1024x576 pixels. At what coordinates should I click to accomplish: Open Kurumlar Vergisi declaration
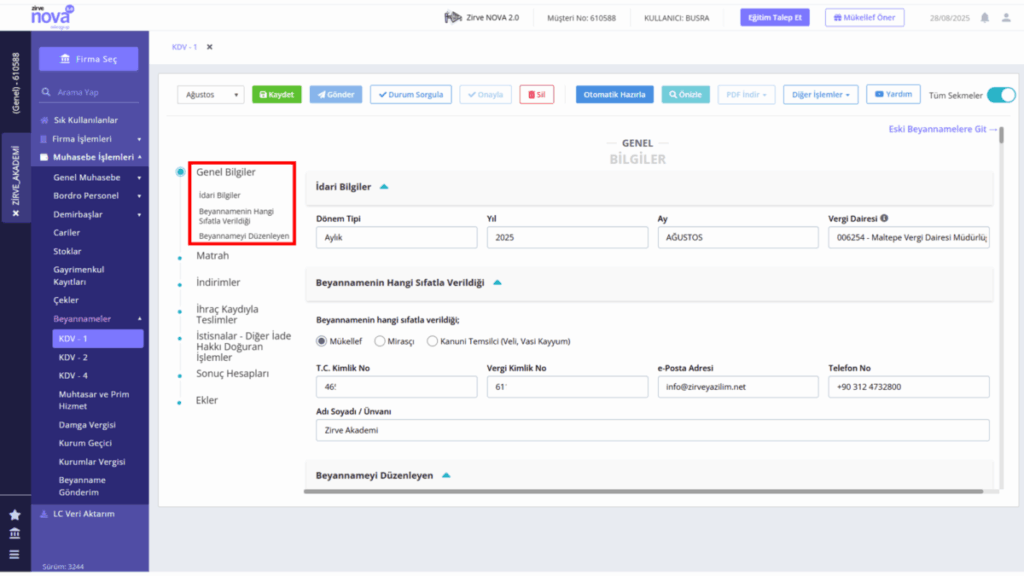tap(92, 462)
